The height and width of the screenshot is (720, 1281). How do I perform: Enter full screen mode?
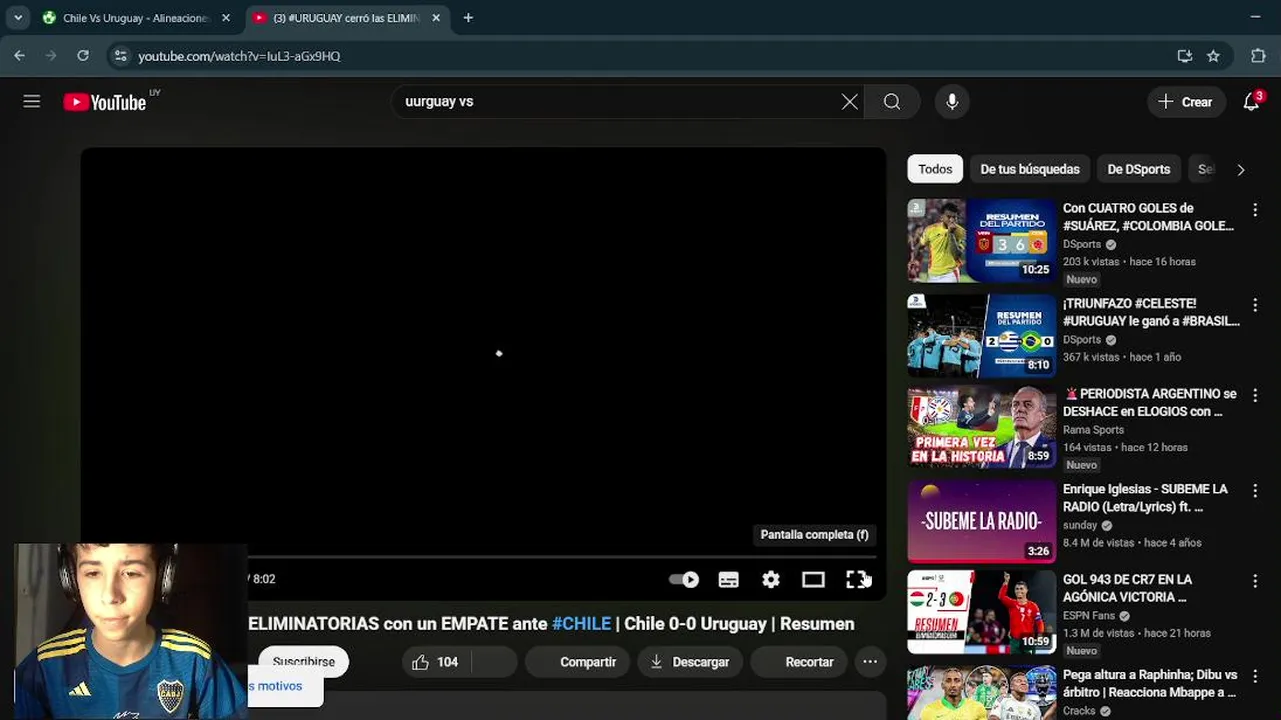[857, 579]
